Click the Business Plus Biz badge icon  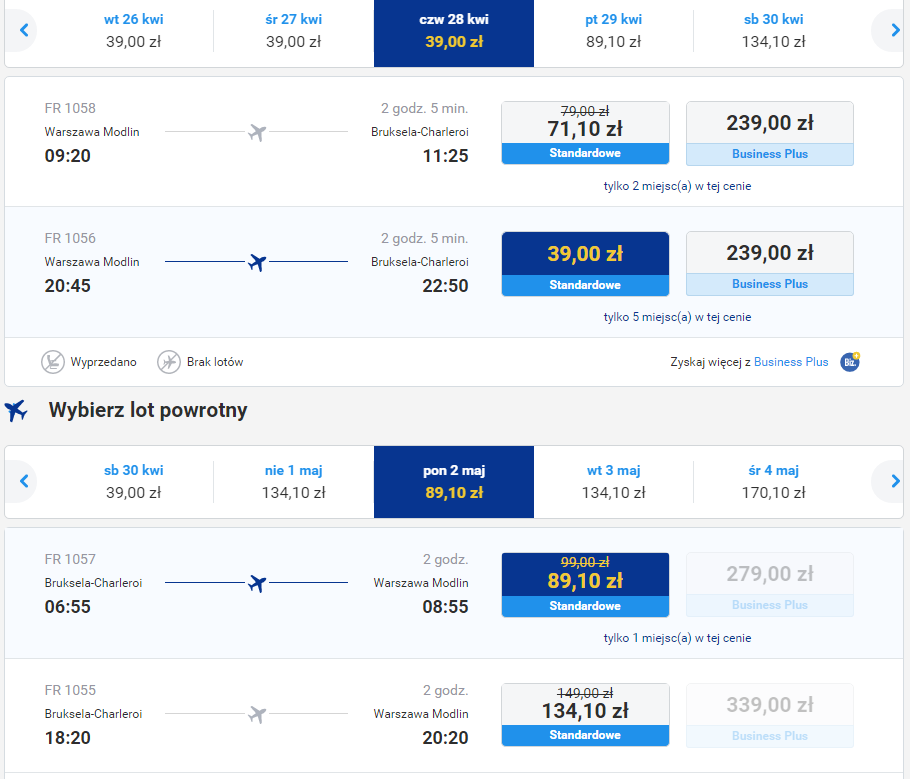pyautogui.click(x=850, y=362)
